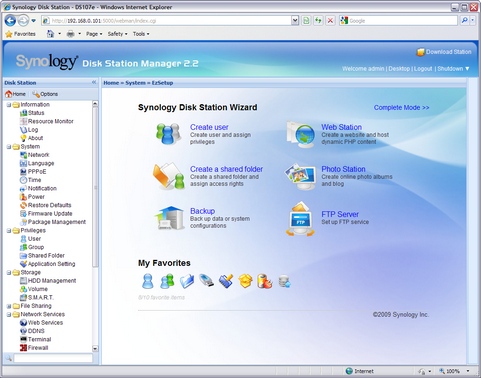
Task: Collapse the System tree folder
Action: pos(9,147)
